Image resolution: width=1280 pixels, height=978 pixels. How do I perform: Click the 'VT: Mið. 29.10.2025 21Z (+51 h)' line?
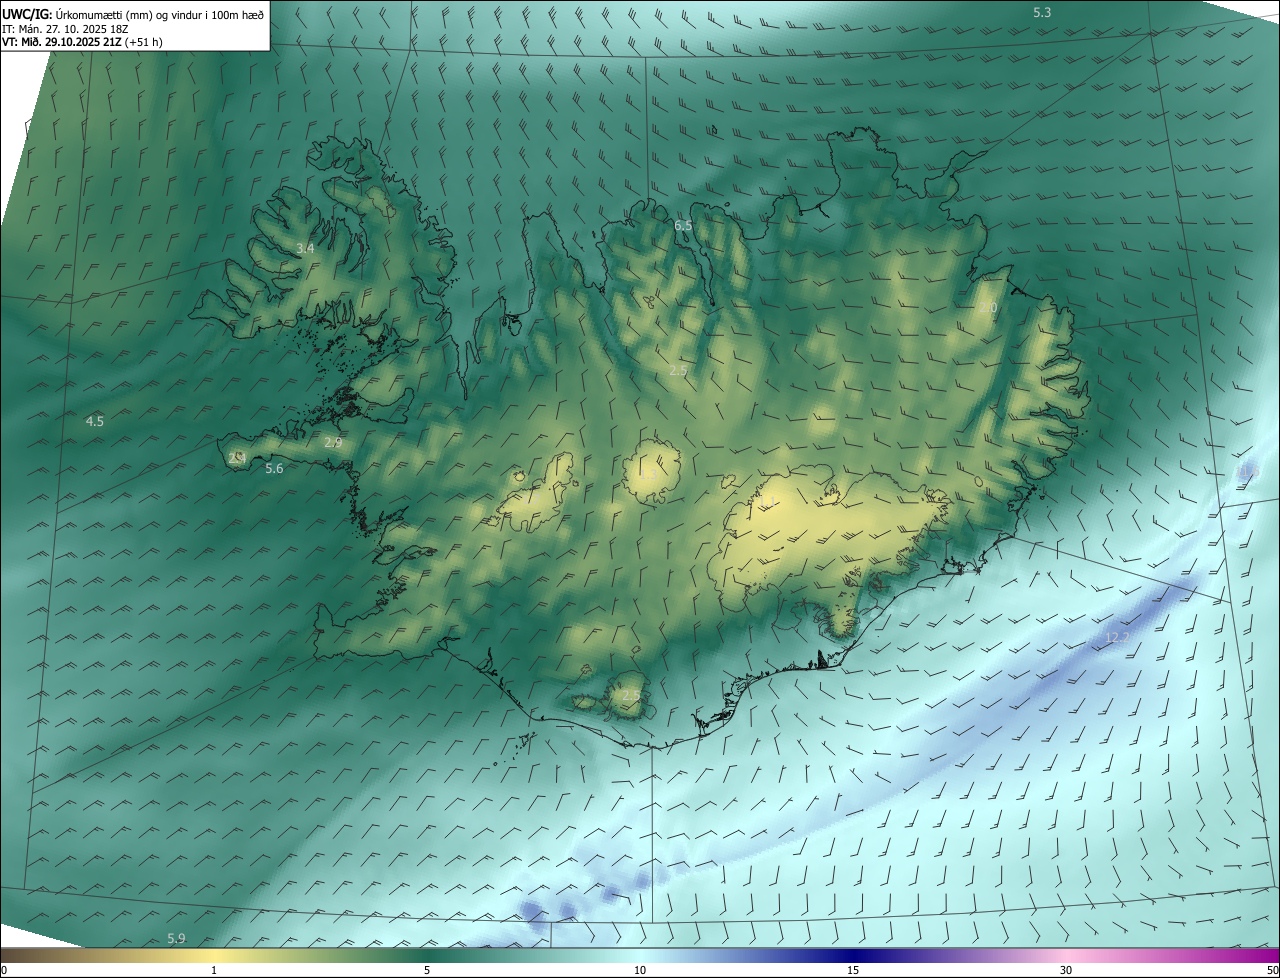(x=83, y=42)
